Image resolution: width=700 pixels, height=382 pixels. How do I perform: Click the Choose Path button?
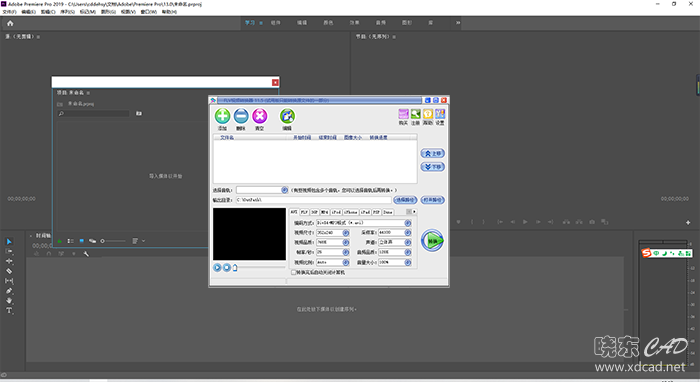pos(405,200)
